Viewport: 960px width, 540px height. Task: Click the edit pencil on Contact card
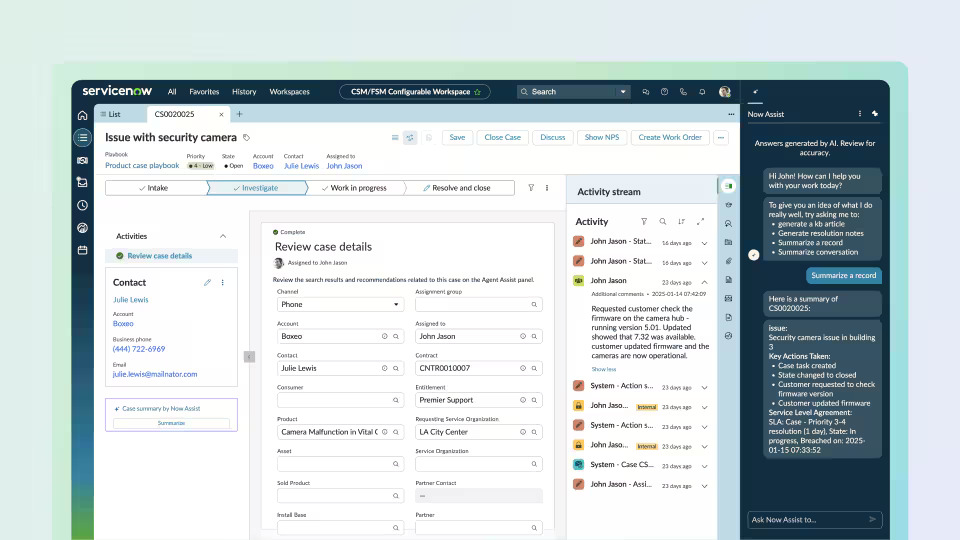click(x=207, y=283)
